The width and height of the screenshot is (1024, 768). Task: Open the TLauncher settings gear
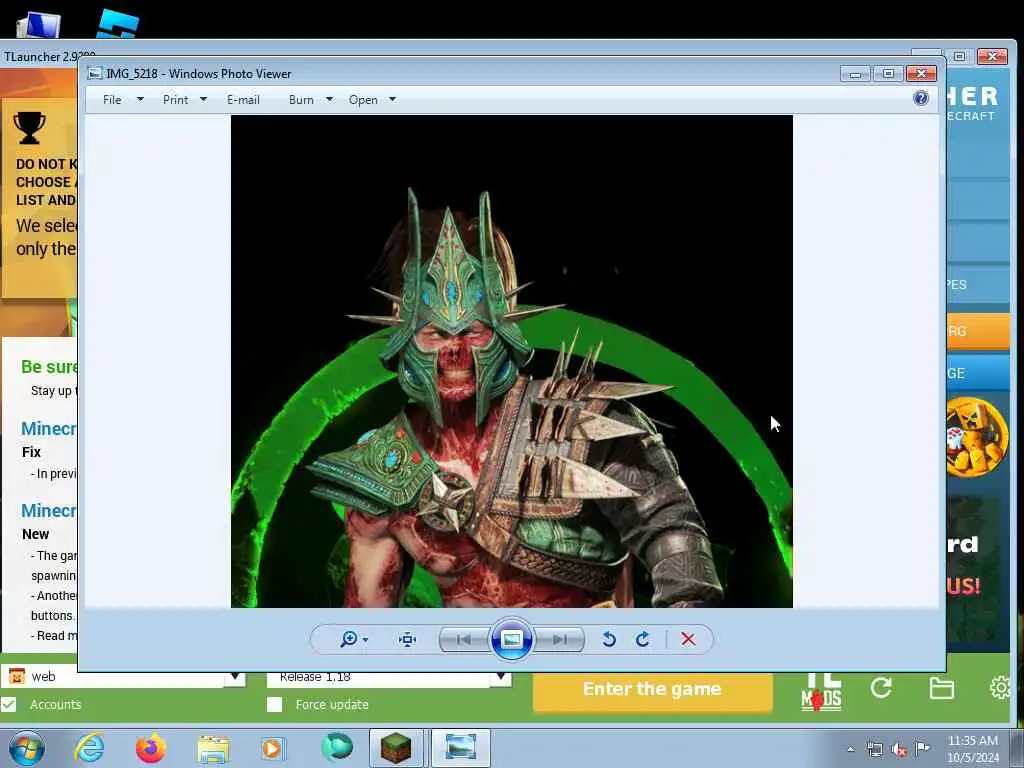[x=1000, y=688]
